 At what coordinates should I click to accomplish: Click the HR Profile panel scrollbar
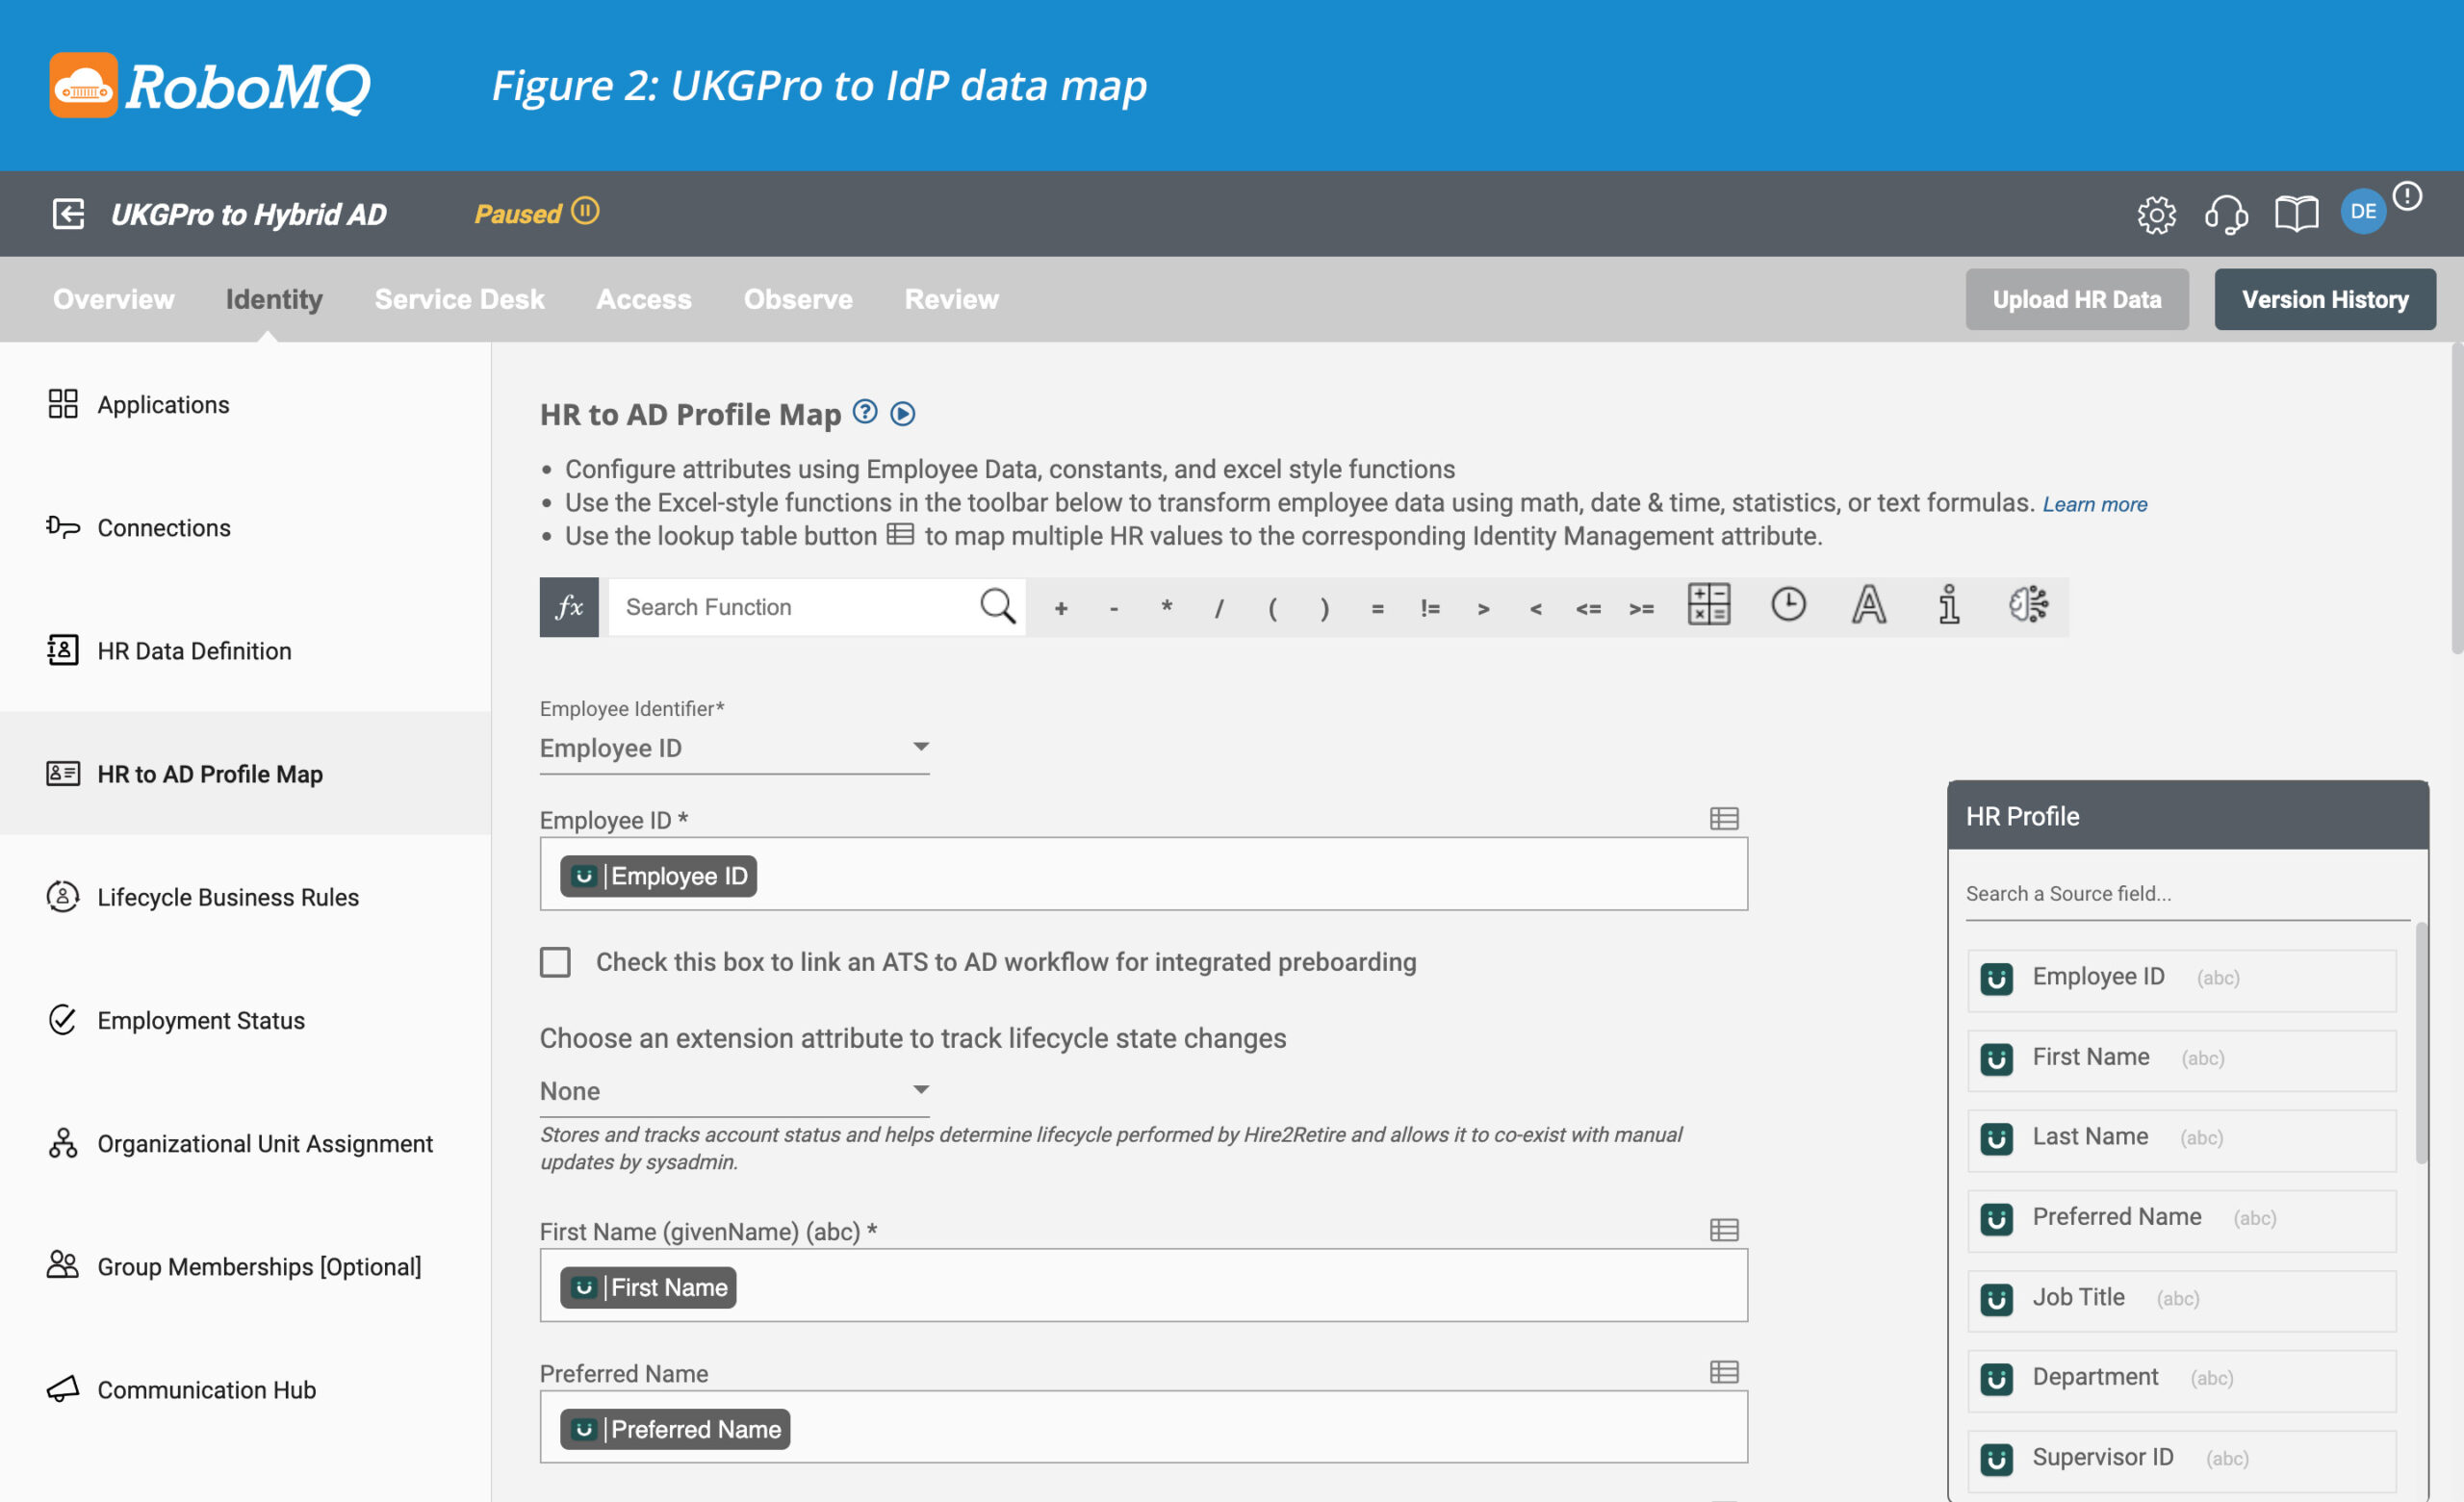pos(2422,1043)
